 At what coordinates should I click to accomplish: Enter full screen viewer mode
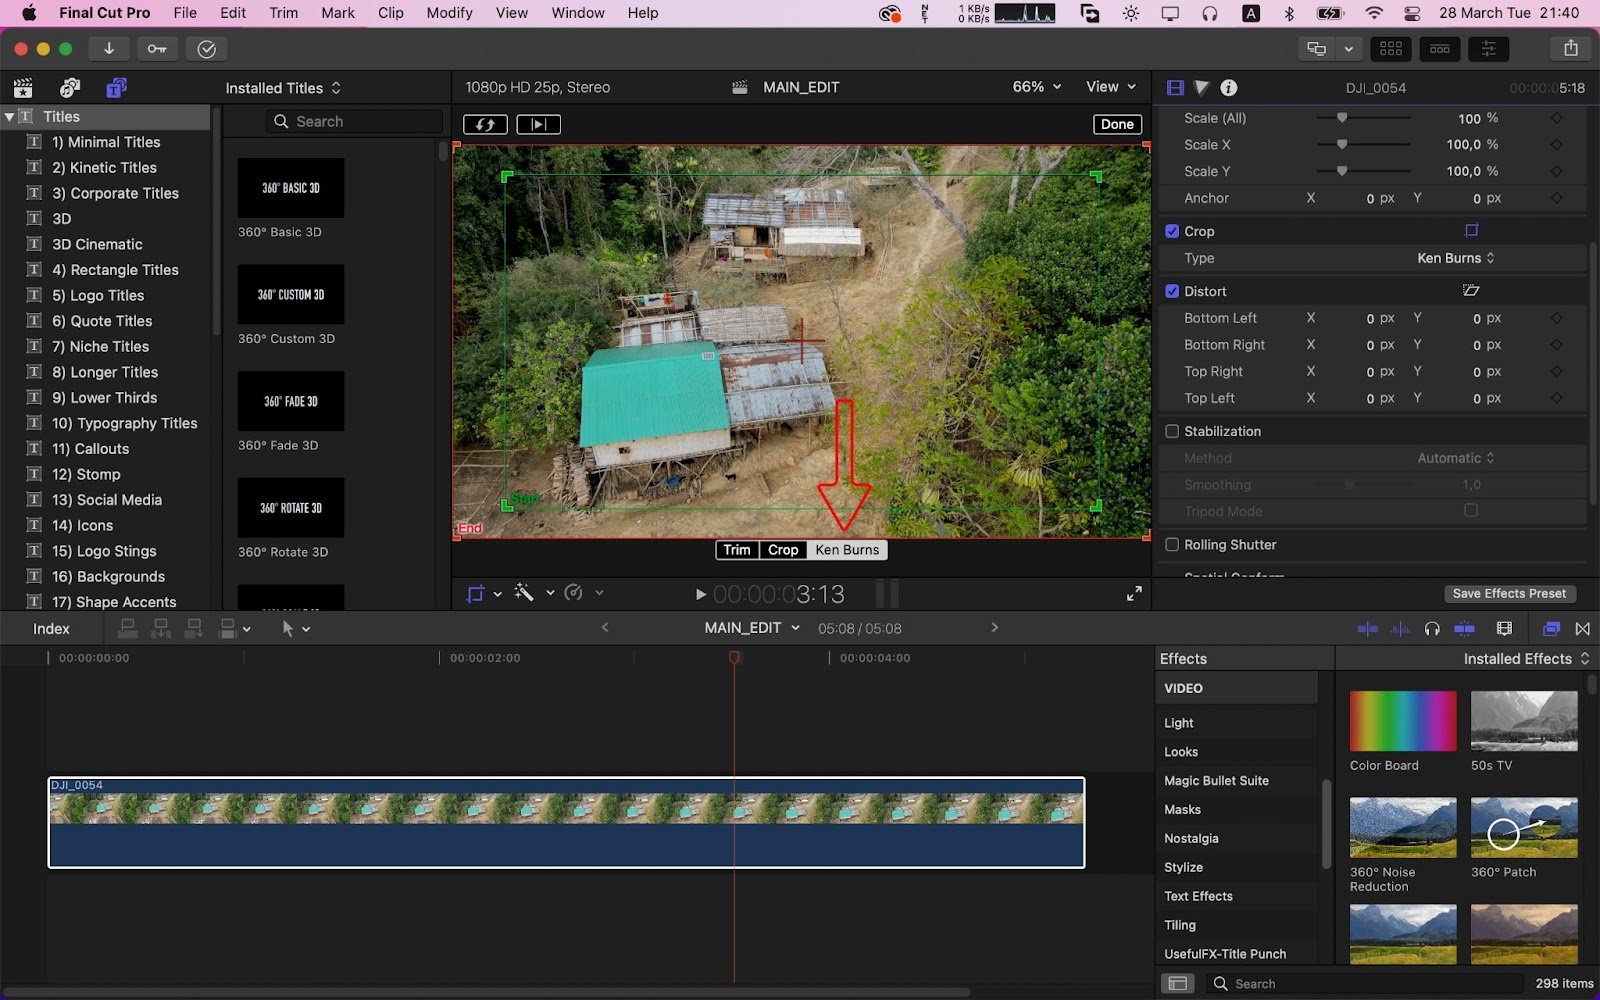point(1134,594)
